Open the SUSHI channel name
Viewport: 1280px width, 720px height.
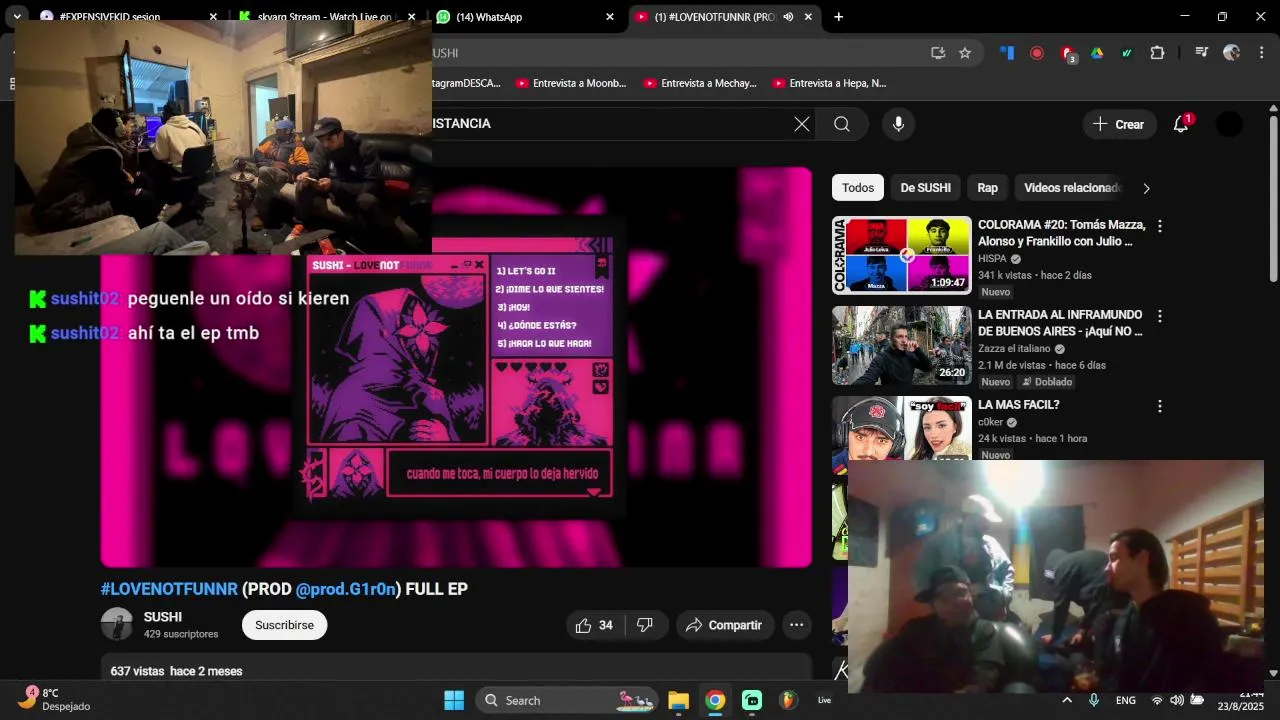point(163,617)
